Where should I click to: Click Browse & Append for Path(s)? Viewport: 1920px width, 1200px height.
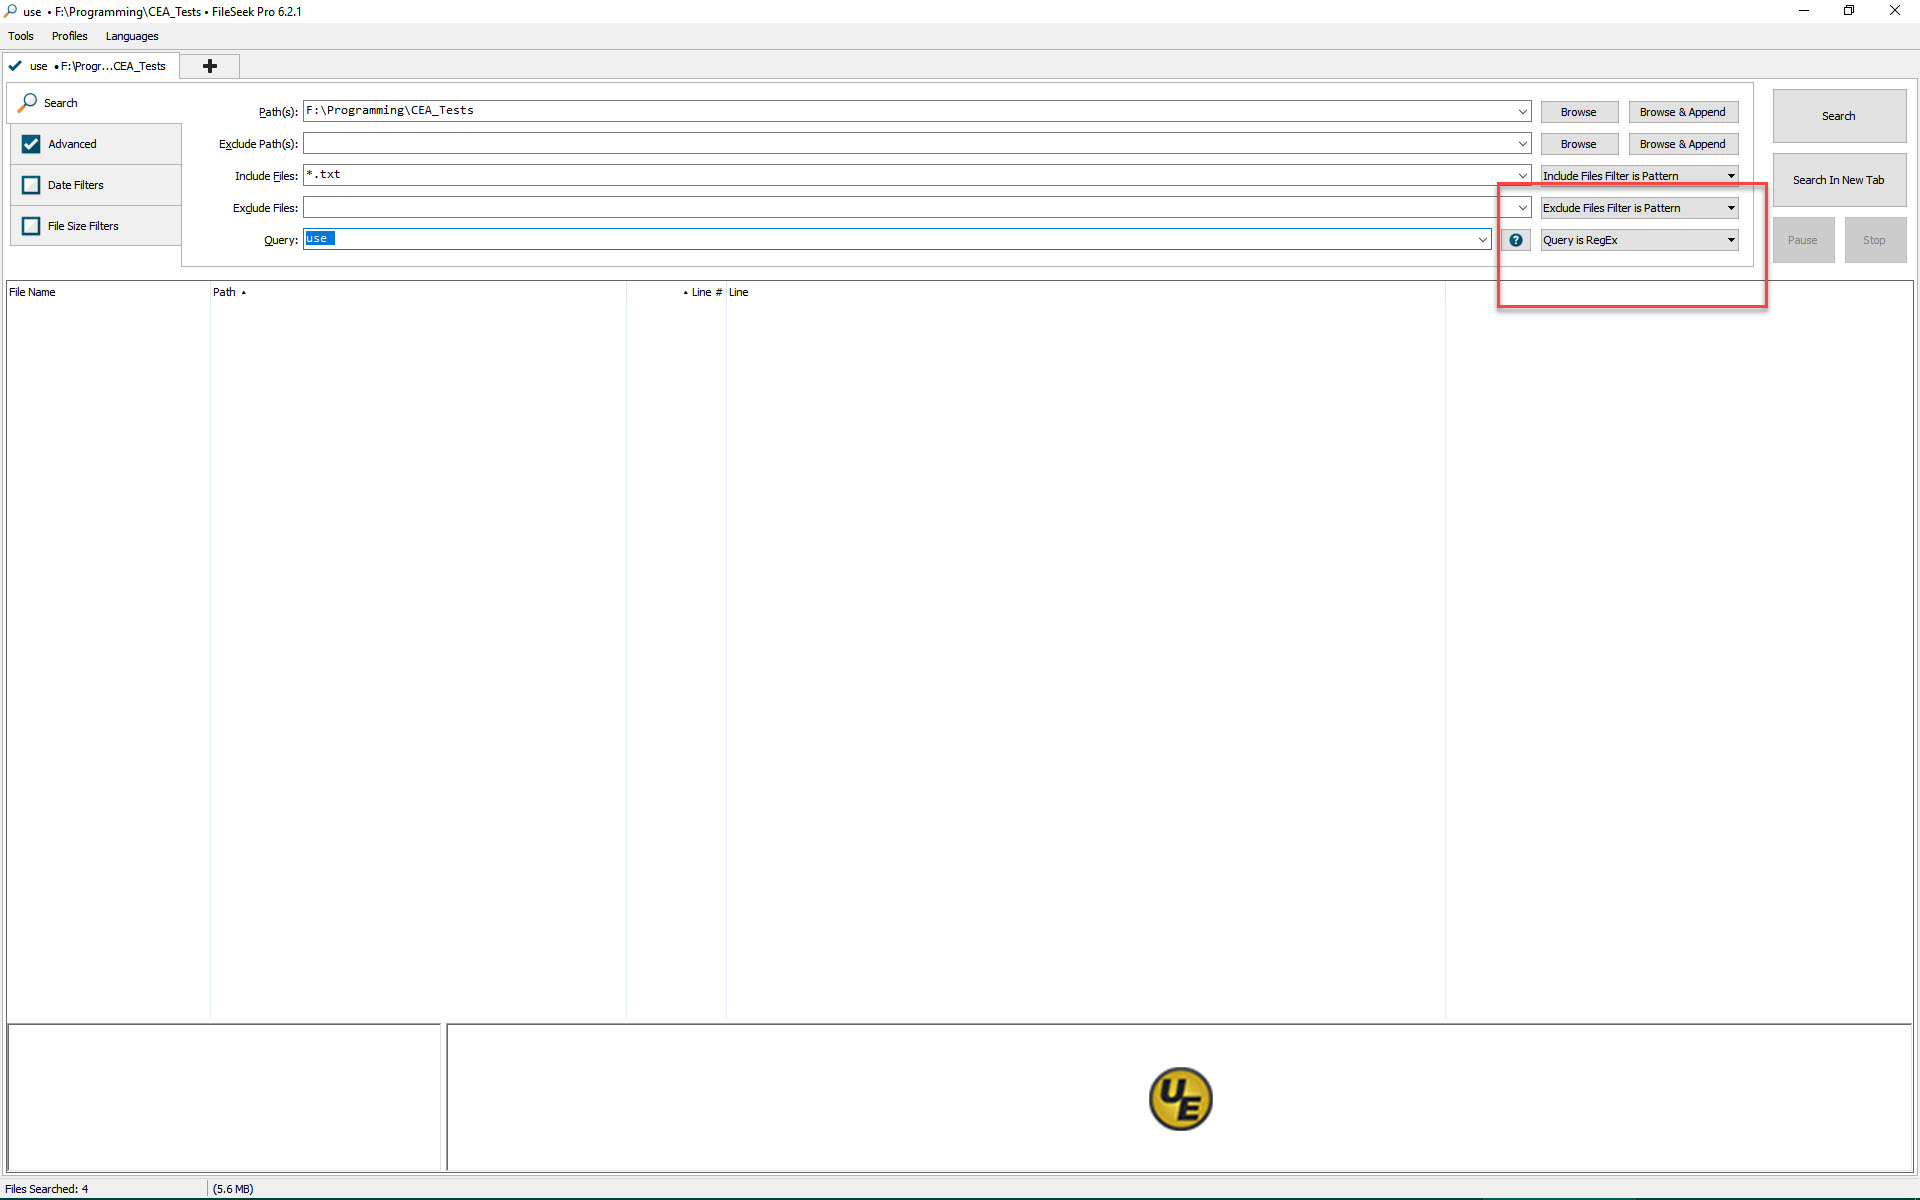1682,112
